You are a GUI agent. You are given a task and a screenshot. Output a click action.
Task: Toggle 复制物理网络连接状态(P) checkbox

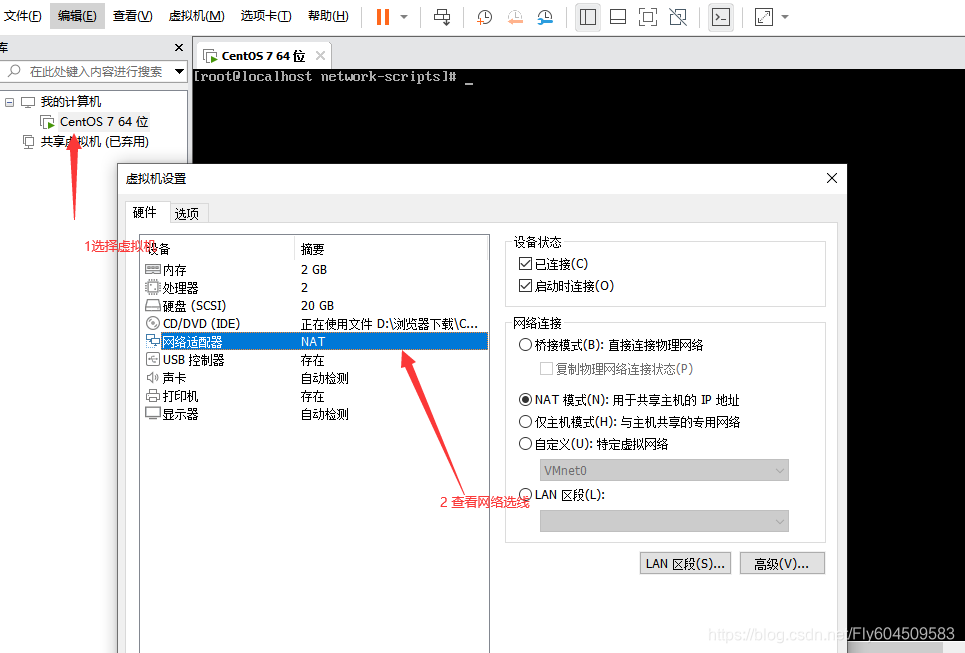tap(546, 369)
